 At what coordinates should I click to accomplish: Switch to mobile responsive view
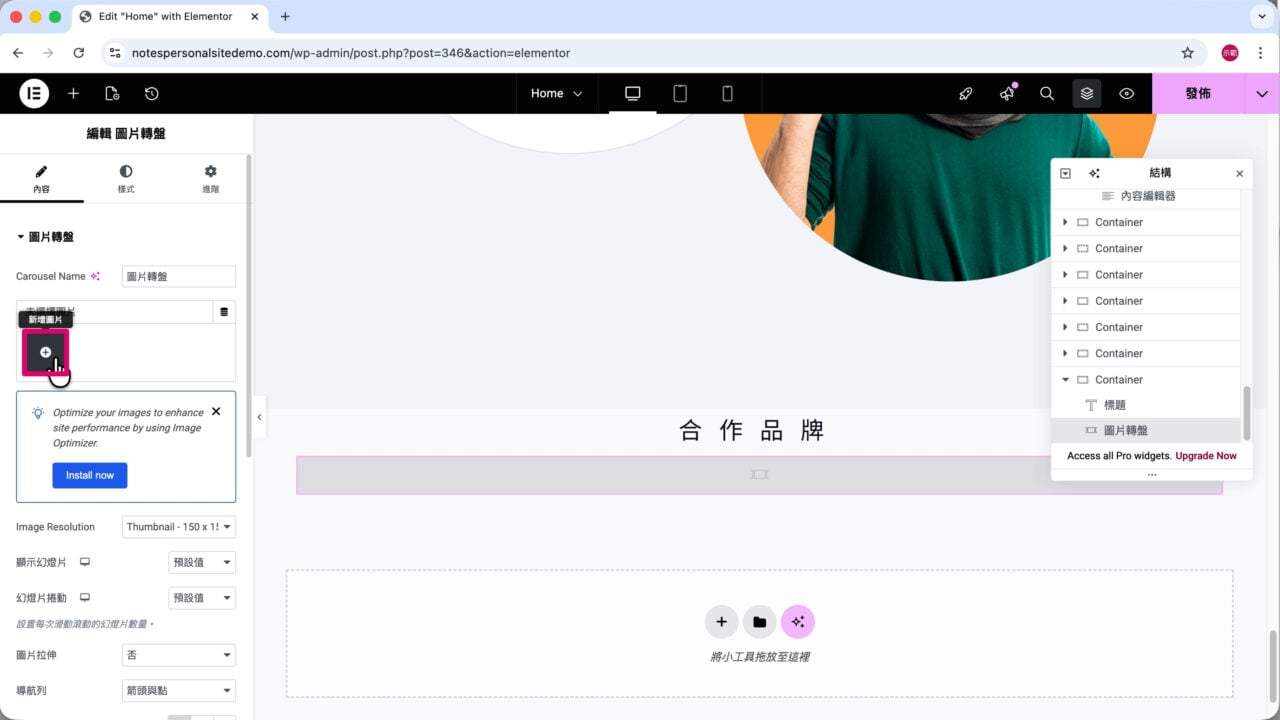point(727,93)
